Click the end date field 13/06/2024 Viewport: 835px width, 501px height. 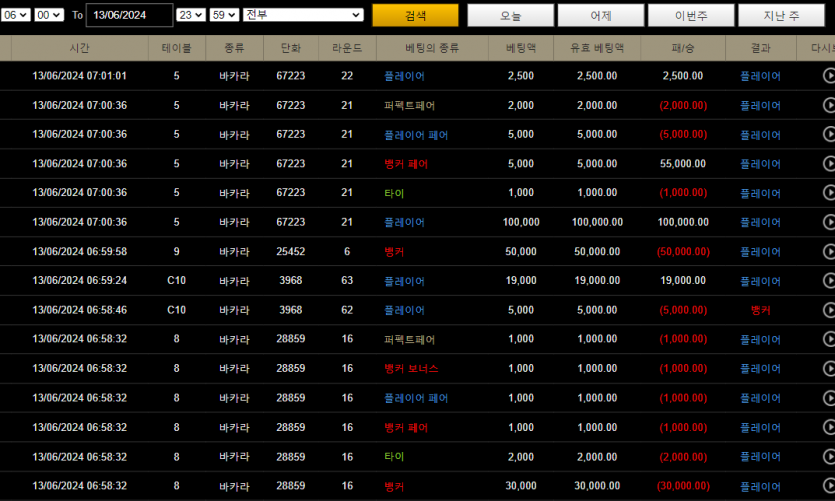coord(129,15)
